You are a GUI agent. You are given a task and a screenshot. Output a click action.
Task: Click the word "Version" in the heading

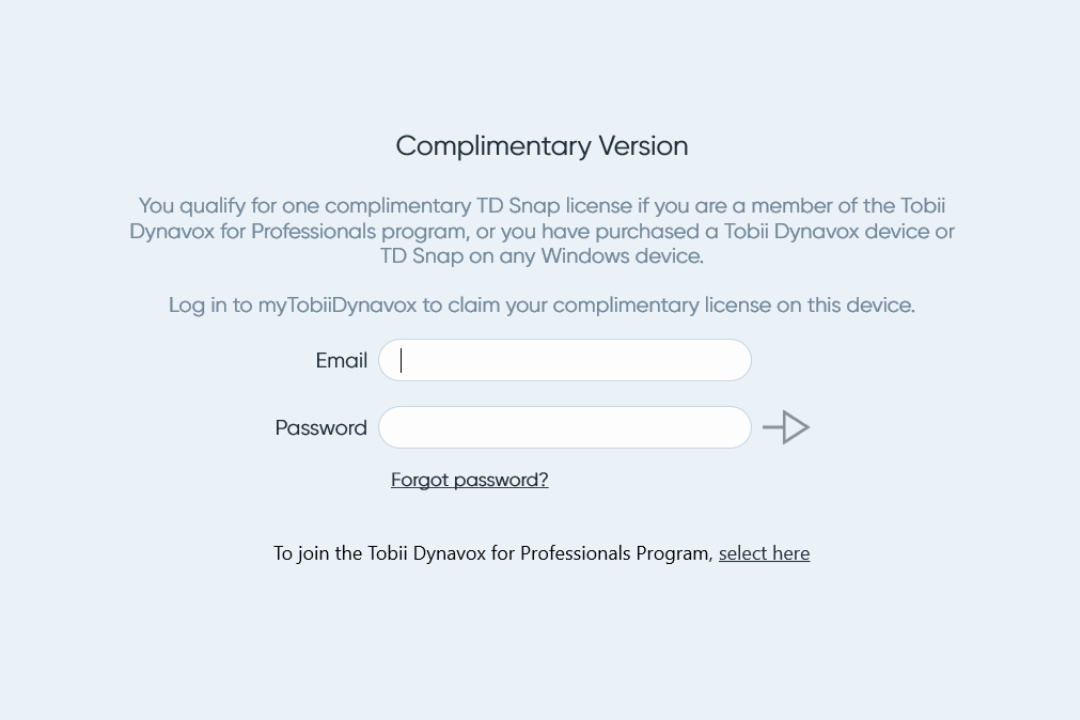(x=643, y=146)
